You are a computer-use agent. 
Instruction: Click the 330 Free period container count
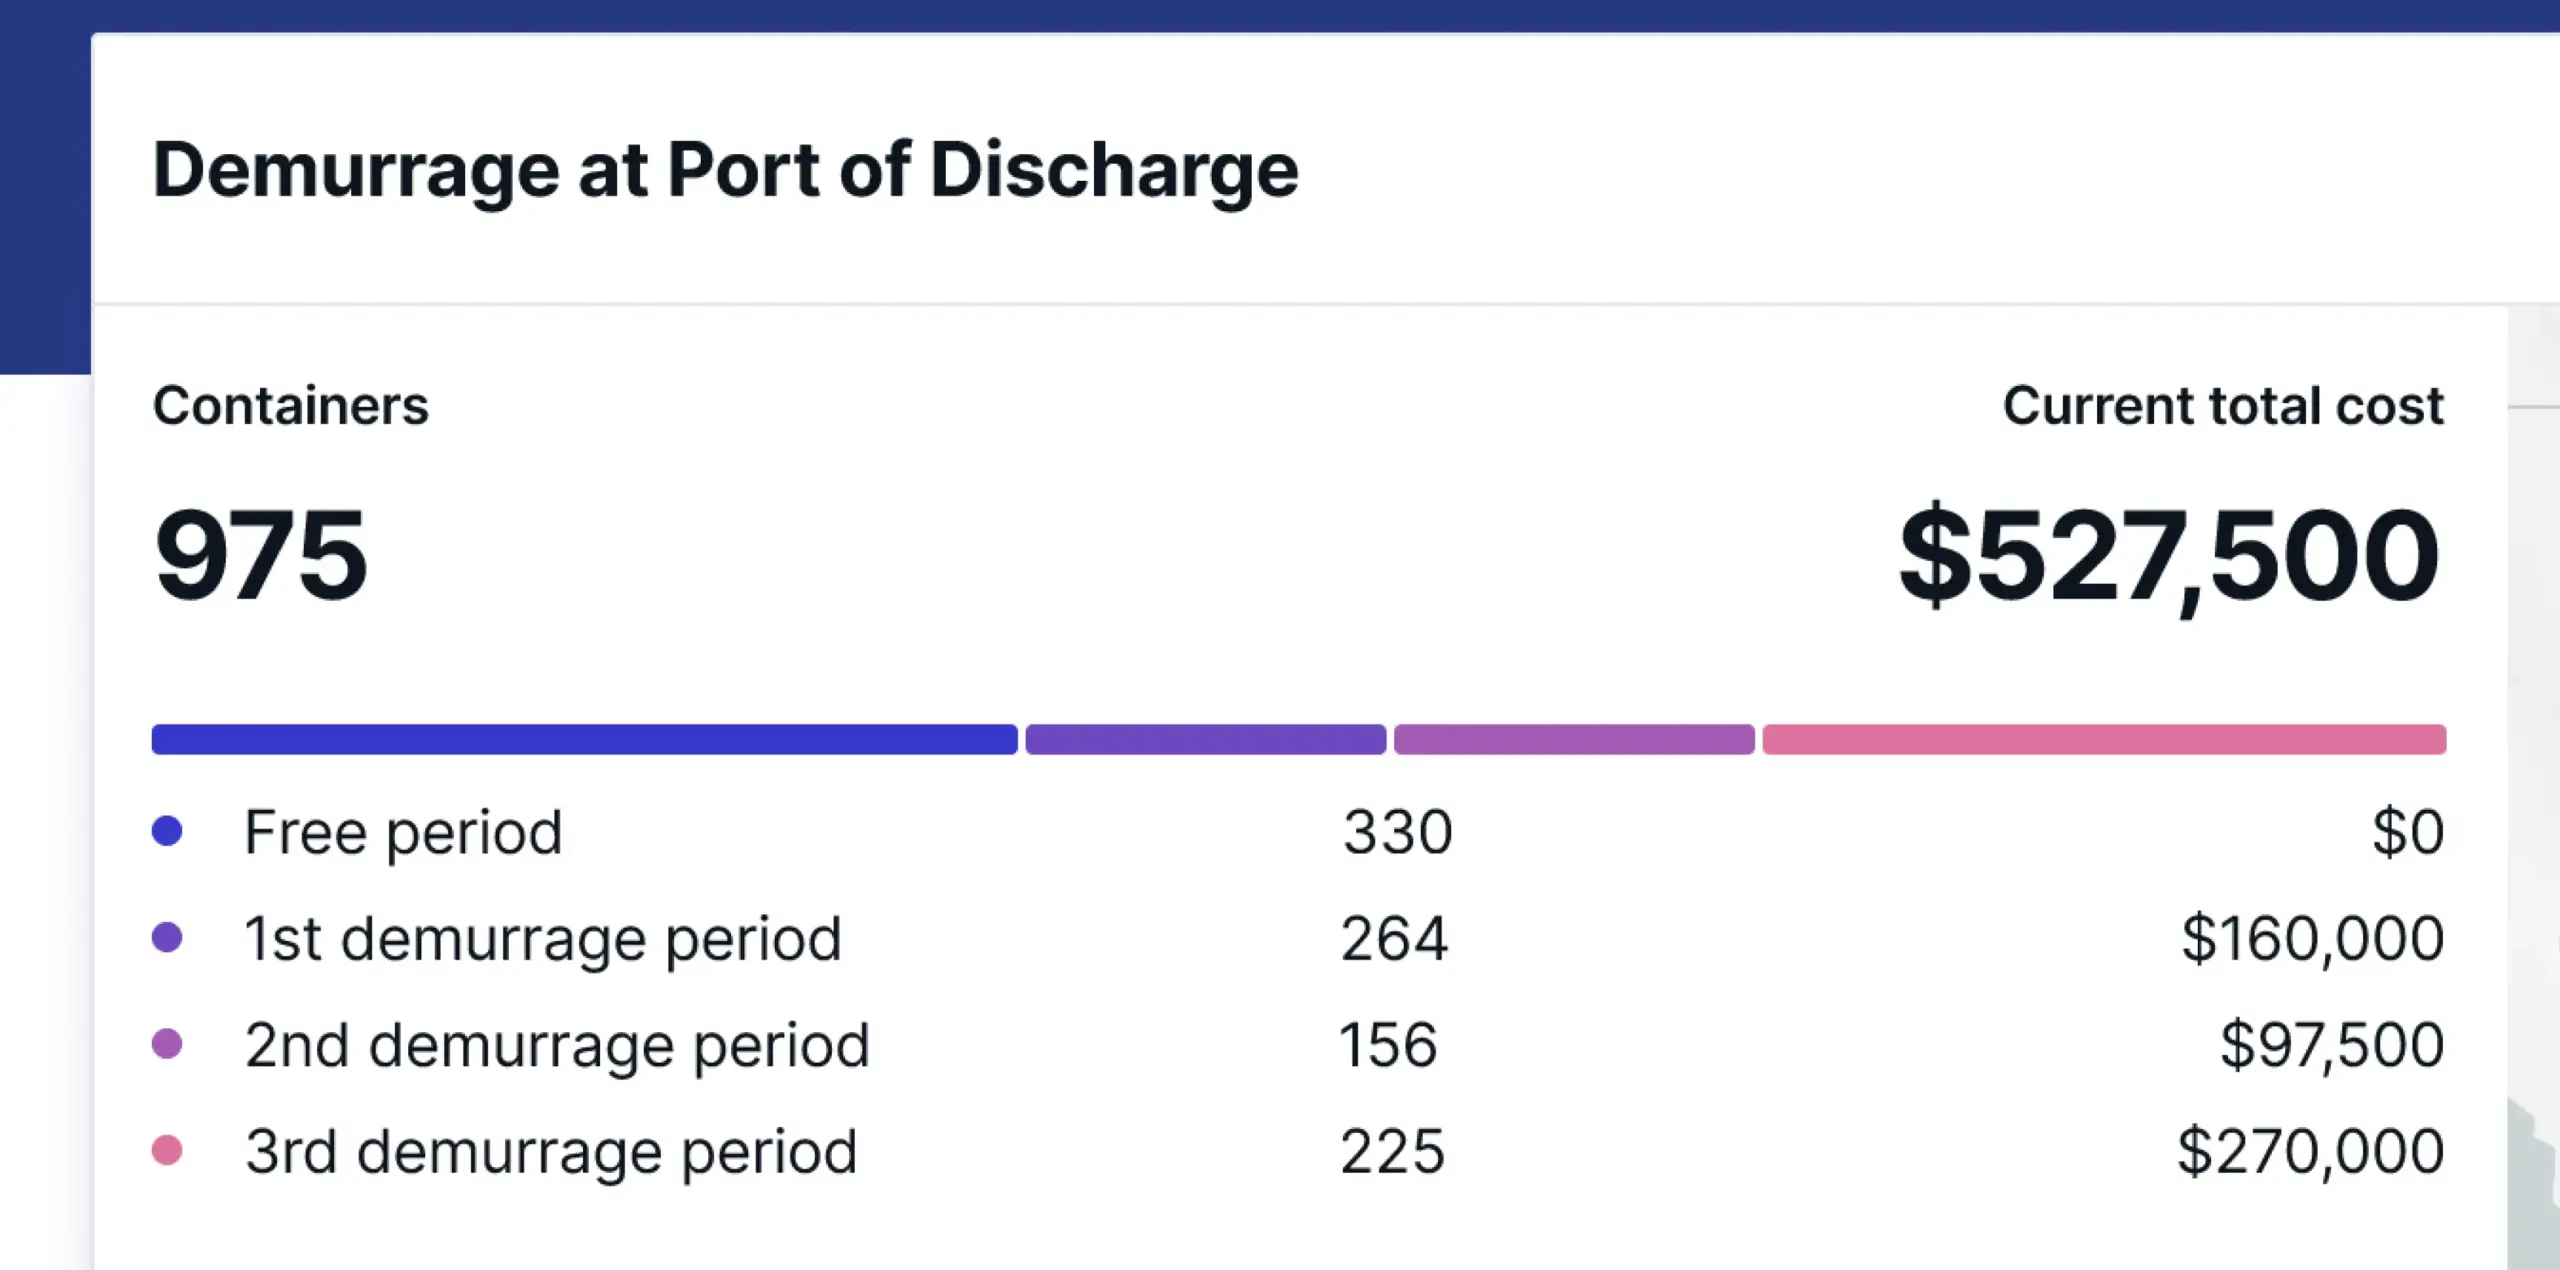[1397, 832]
